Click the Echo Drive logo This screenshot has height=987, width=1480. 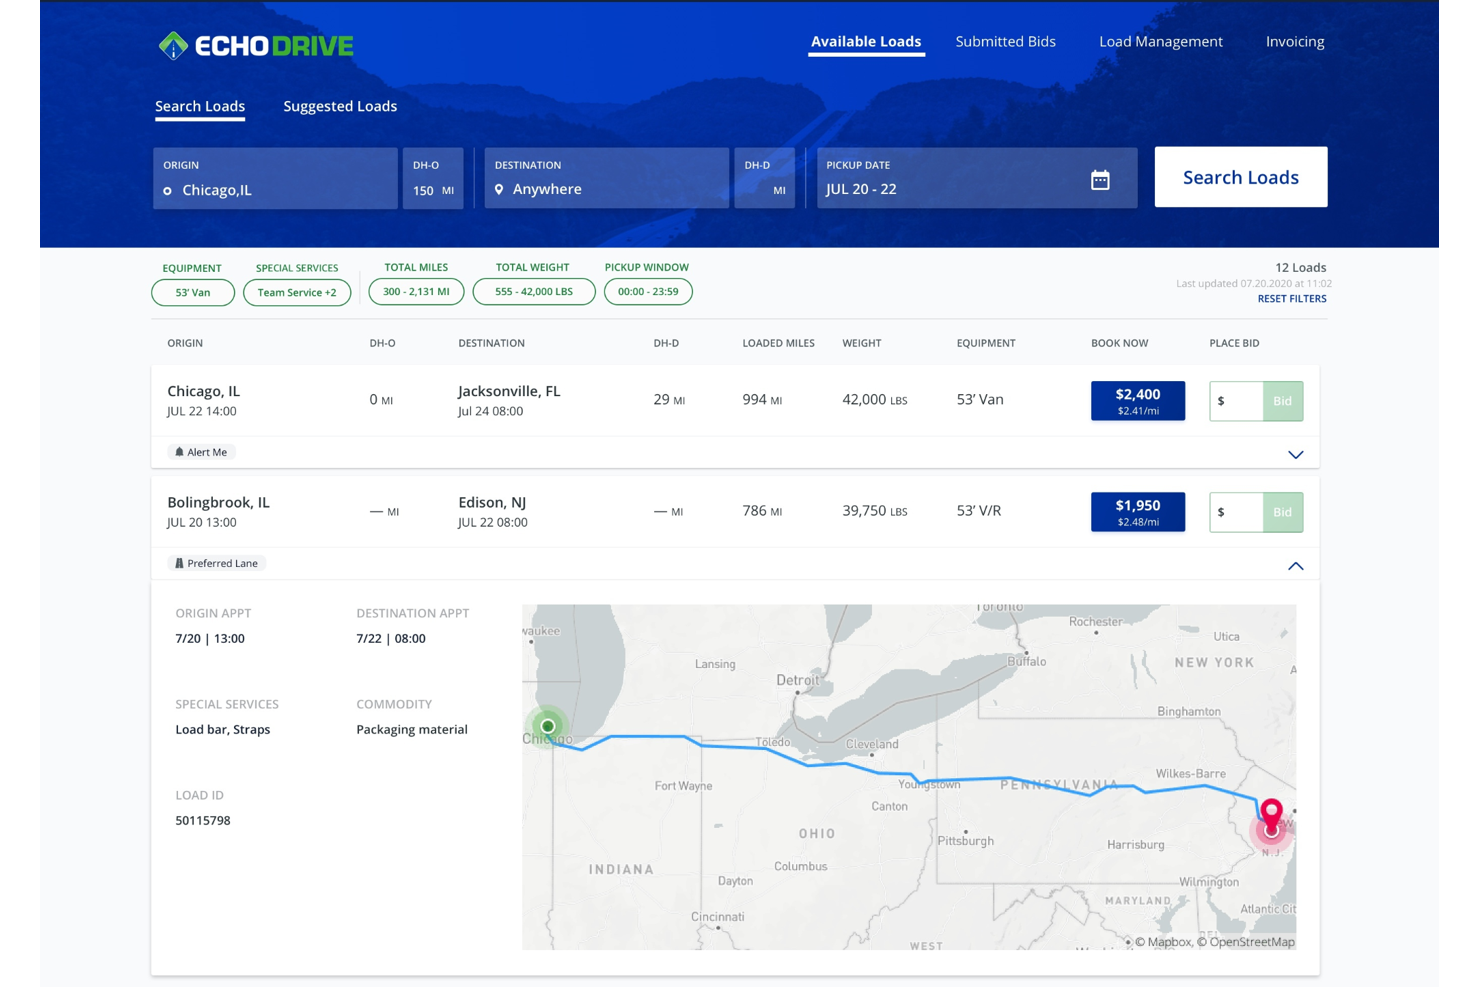(256, 44)
